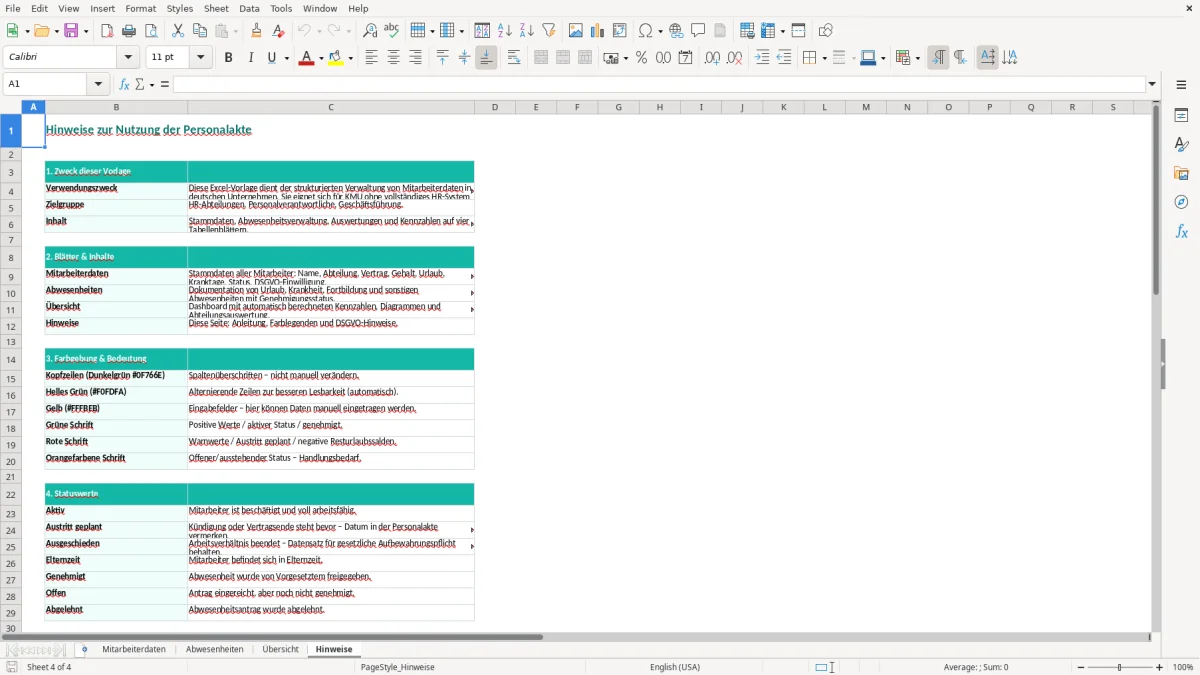Open Borders dropdown arrow
This screenshot has width=1200, height=675.
(824, 58)
